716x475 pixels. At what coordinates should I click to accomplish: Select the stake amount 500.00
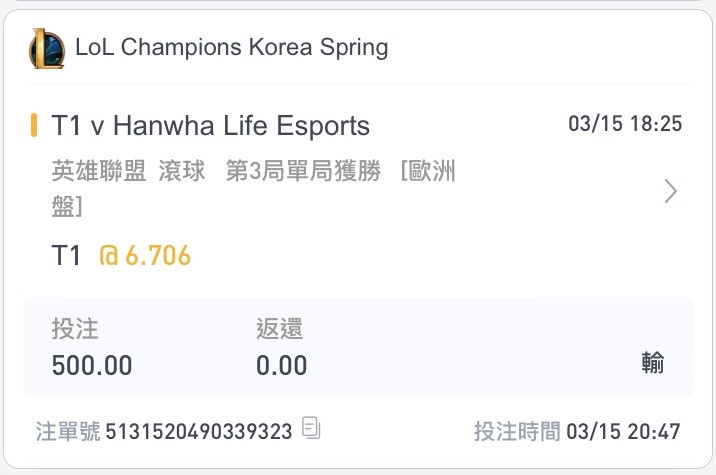pos(92,365)
